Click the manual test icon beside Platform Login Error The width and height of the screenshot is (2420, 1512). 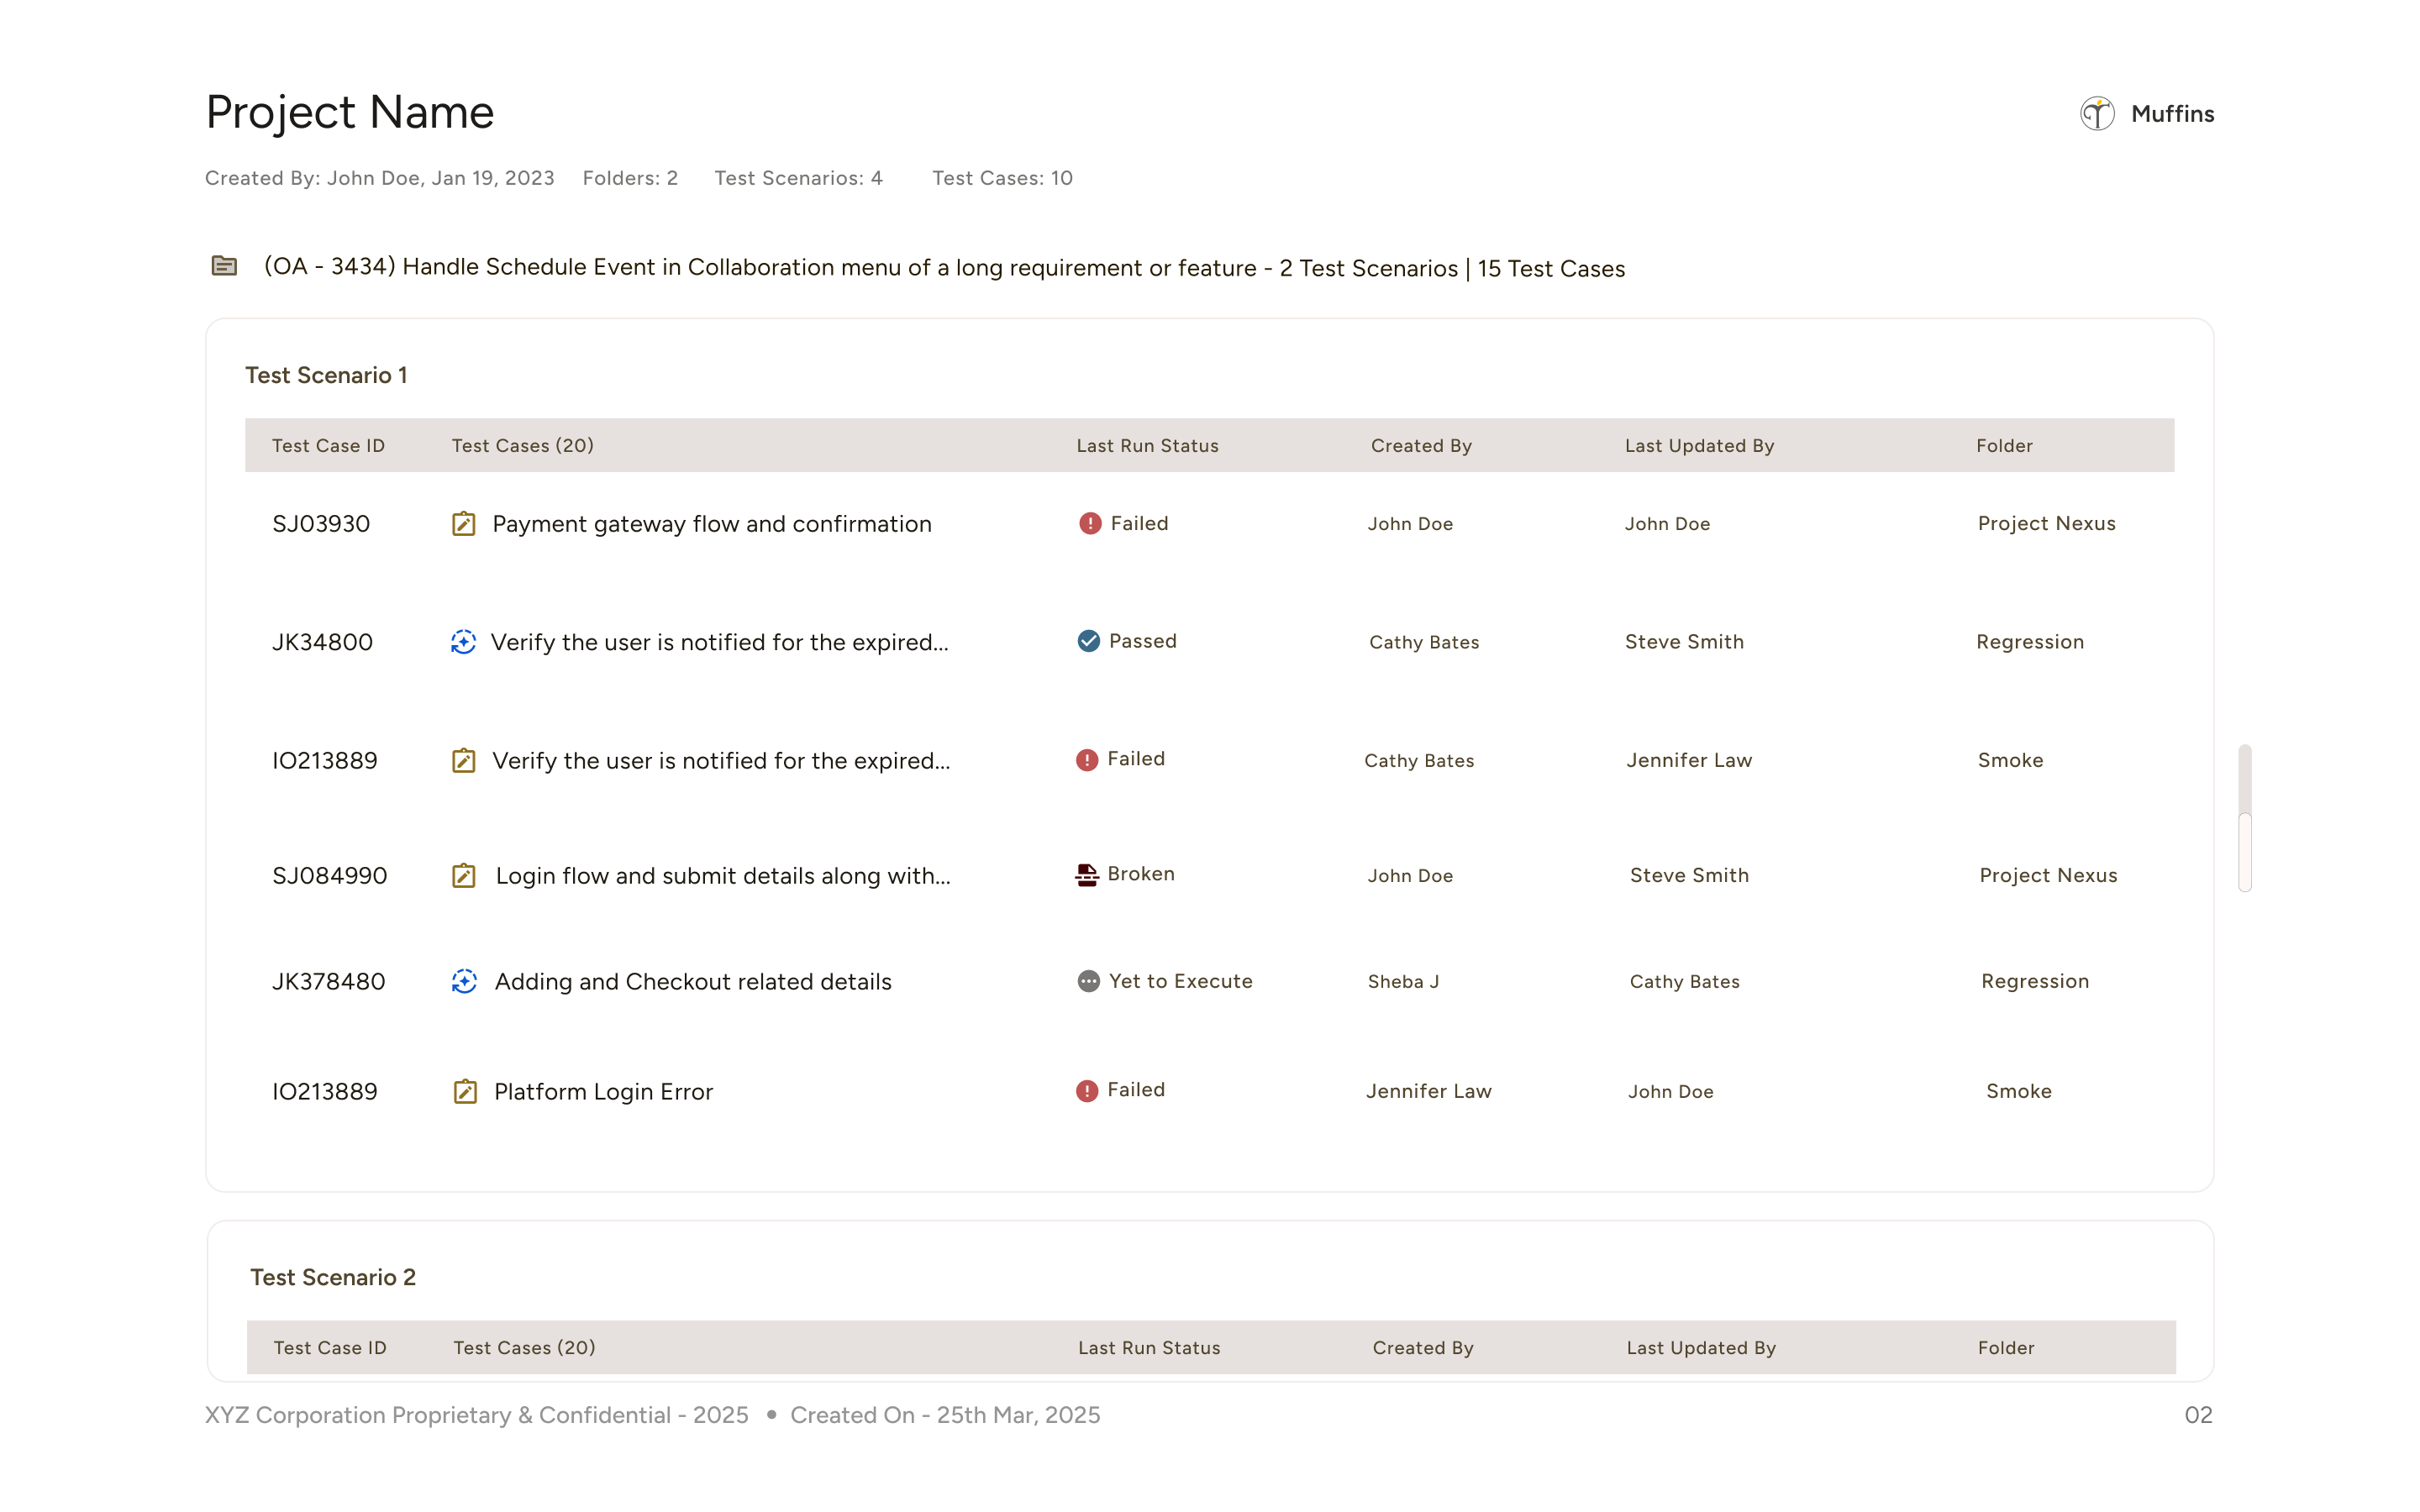coord(463,1091)
